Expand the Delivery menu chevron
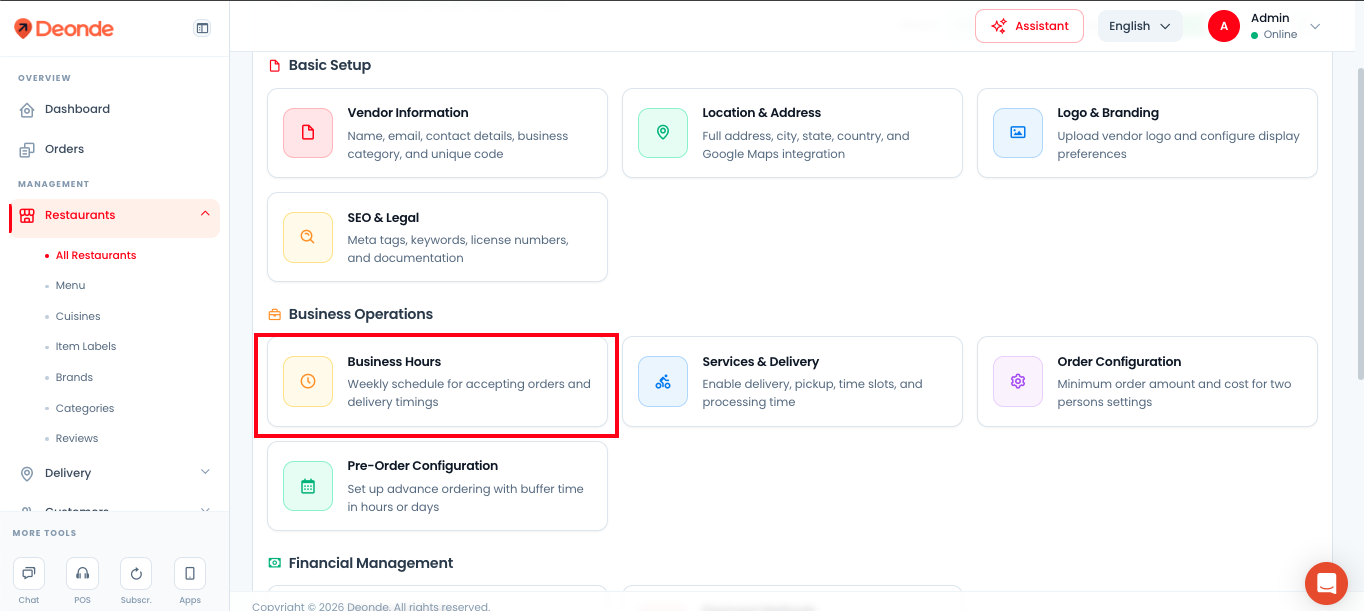 click(x=205, y=472)
